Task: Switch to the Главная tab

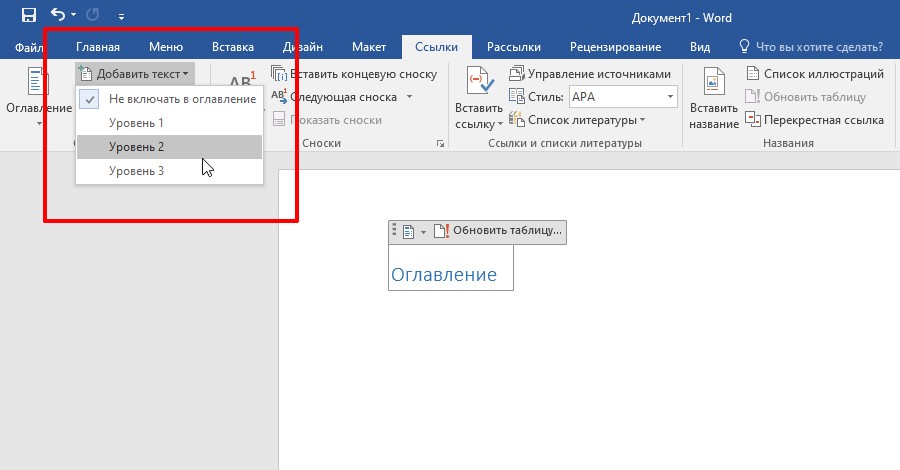Action: coord(98,47)
